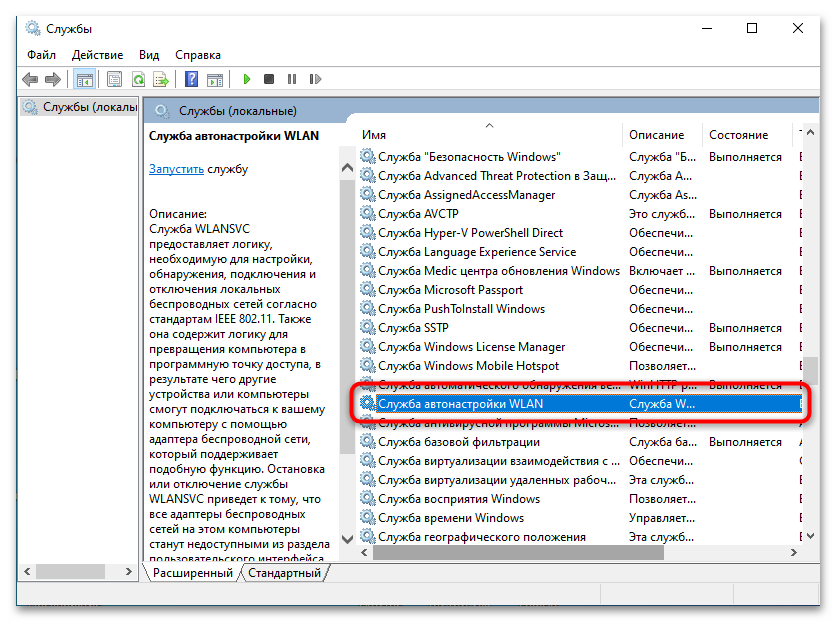Stop the service with square button
The height and width of the screenshot is (622, 836).
pyautogui.click(x=269, y=79)
